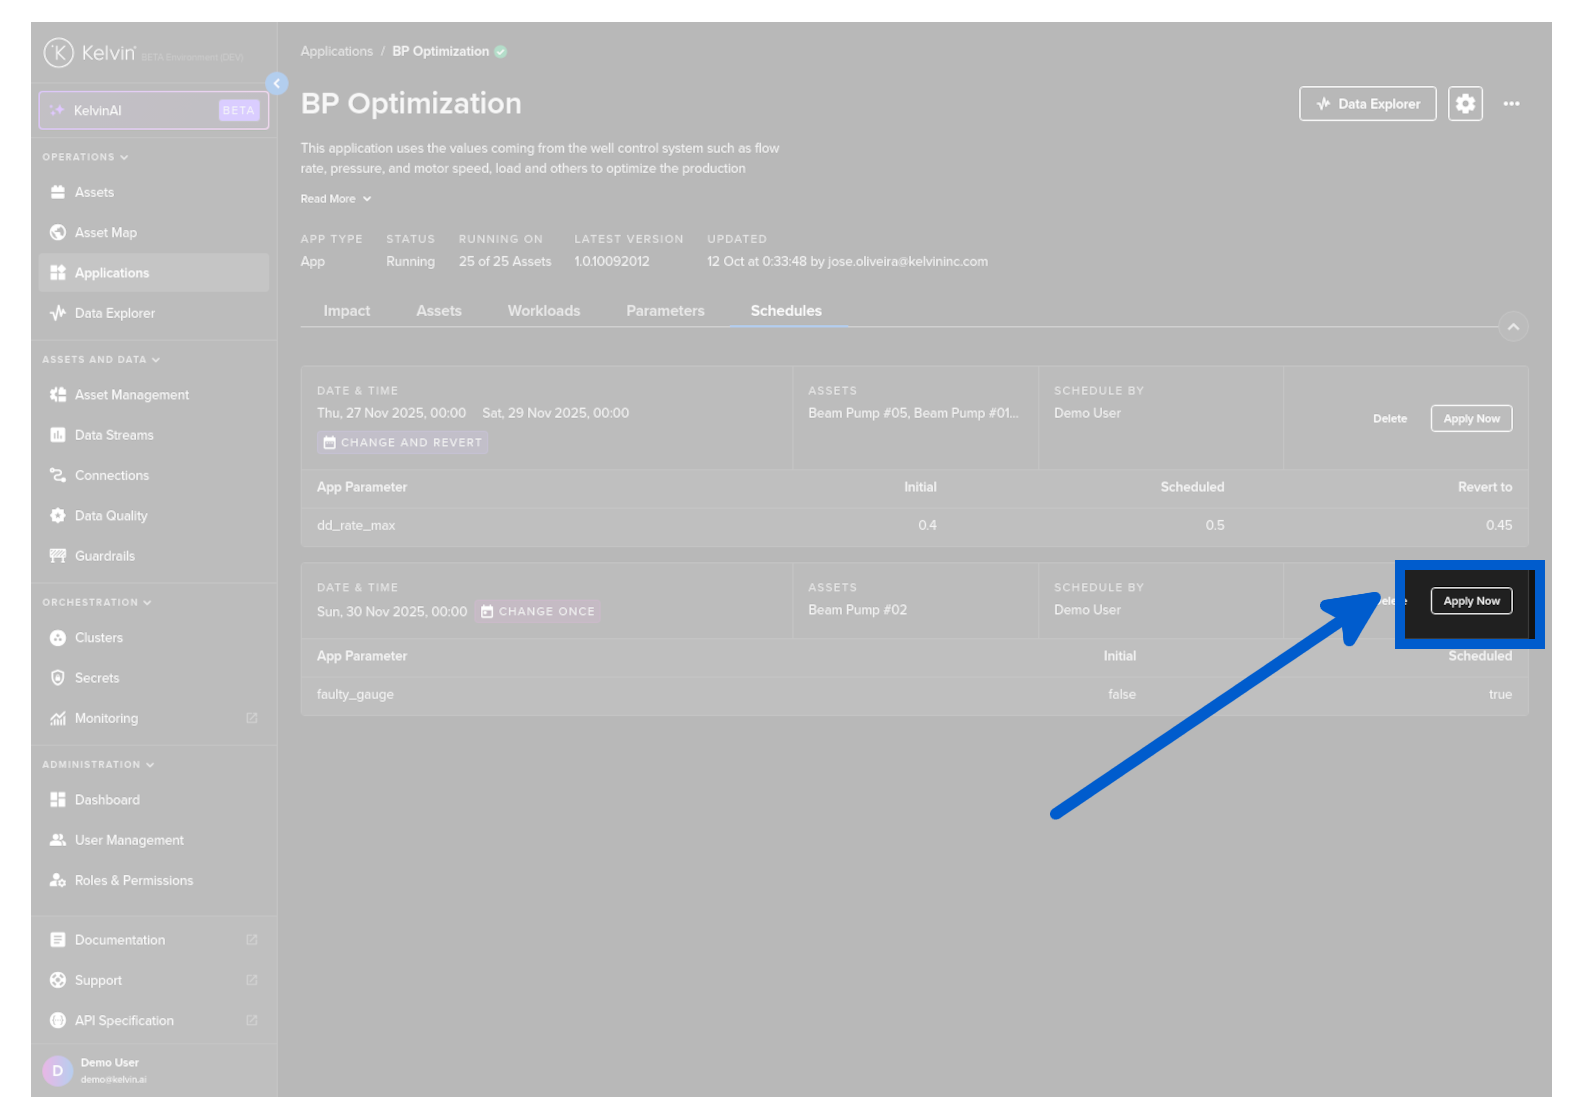Viewport: 1584px width, 1120px height.
Task: Apply Now for the Beam Pump #02 schedule
Action: point(1471,601)
